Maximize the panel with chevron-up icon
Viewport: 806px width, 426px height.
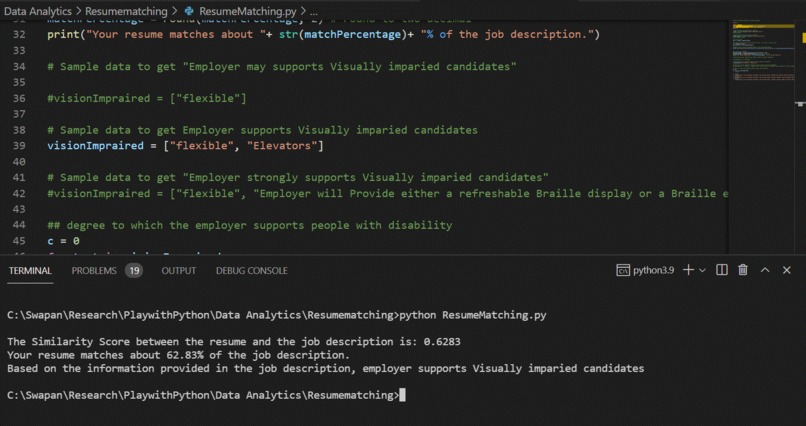[765, 270]
